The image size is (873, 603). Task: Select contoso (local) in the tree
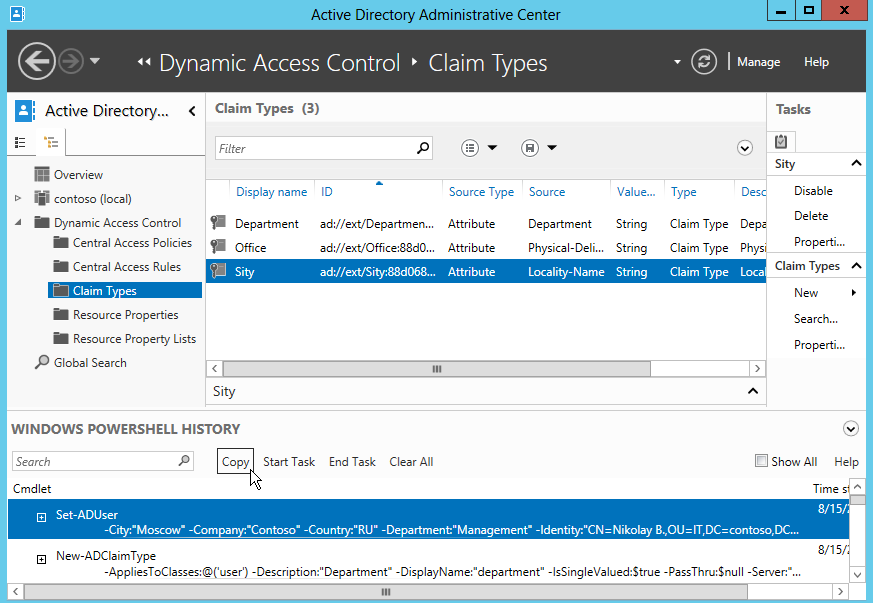tap(92, 199)
